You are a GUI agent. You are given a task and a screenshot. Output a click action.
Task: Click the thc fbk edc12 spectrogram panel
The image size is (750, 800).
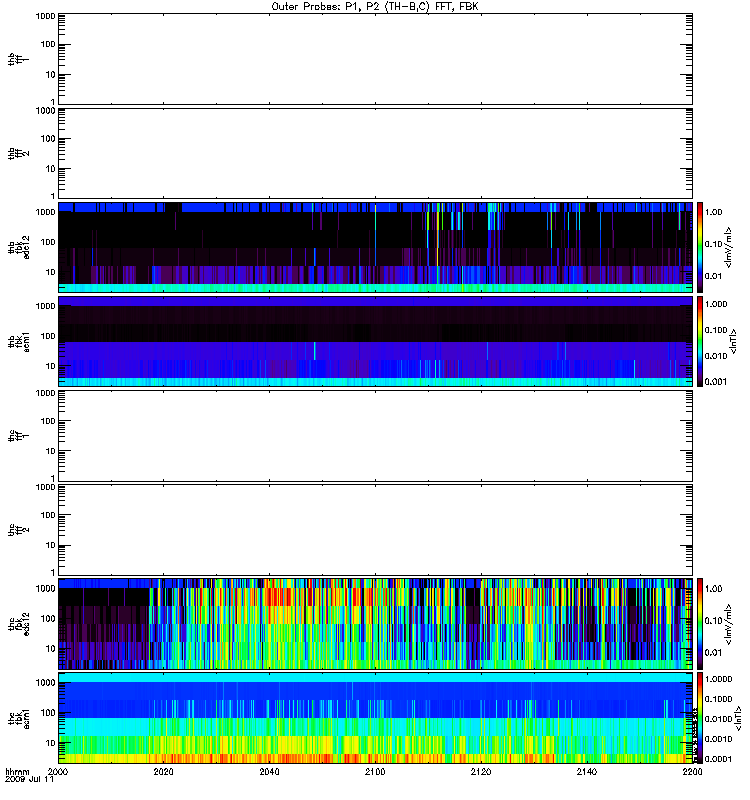click(x=376, y=623)
